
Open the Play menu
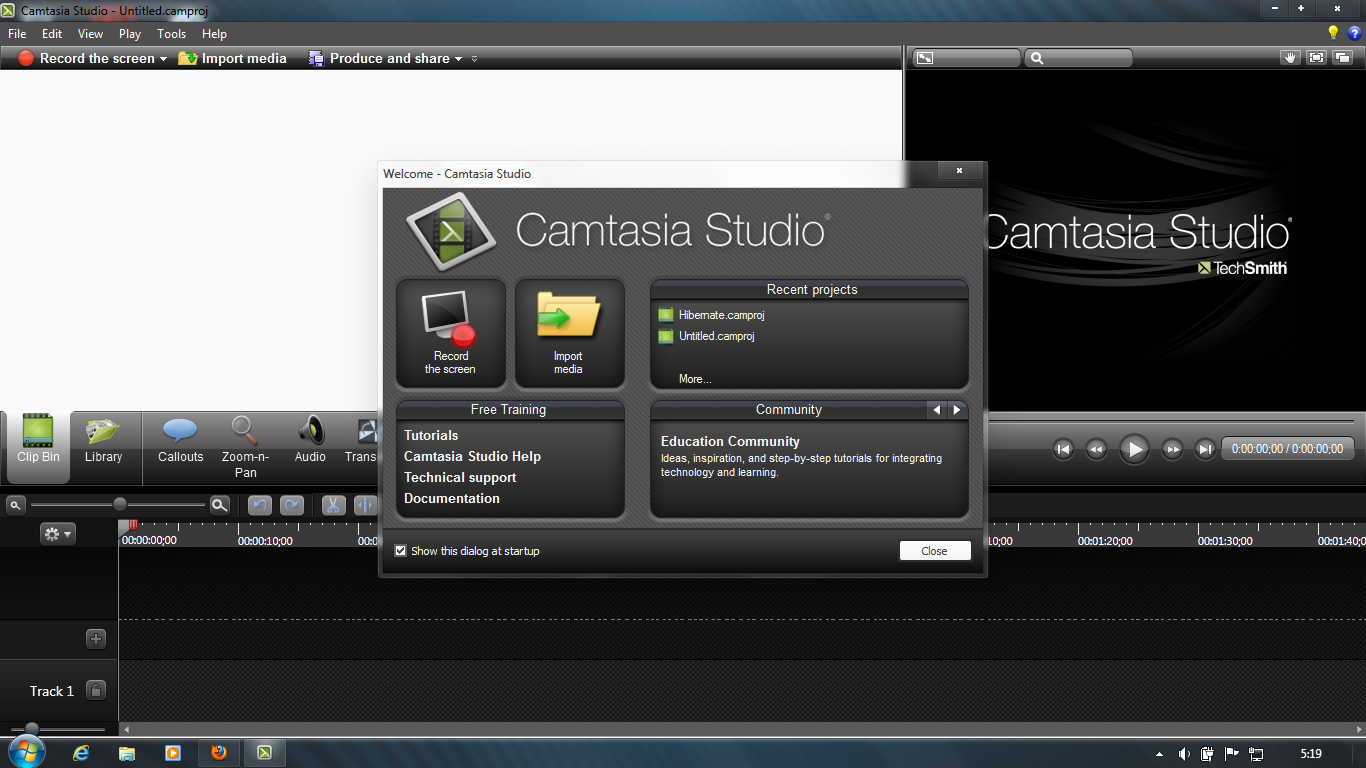pos(130,34)
